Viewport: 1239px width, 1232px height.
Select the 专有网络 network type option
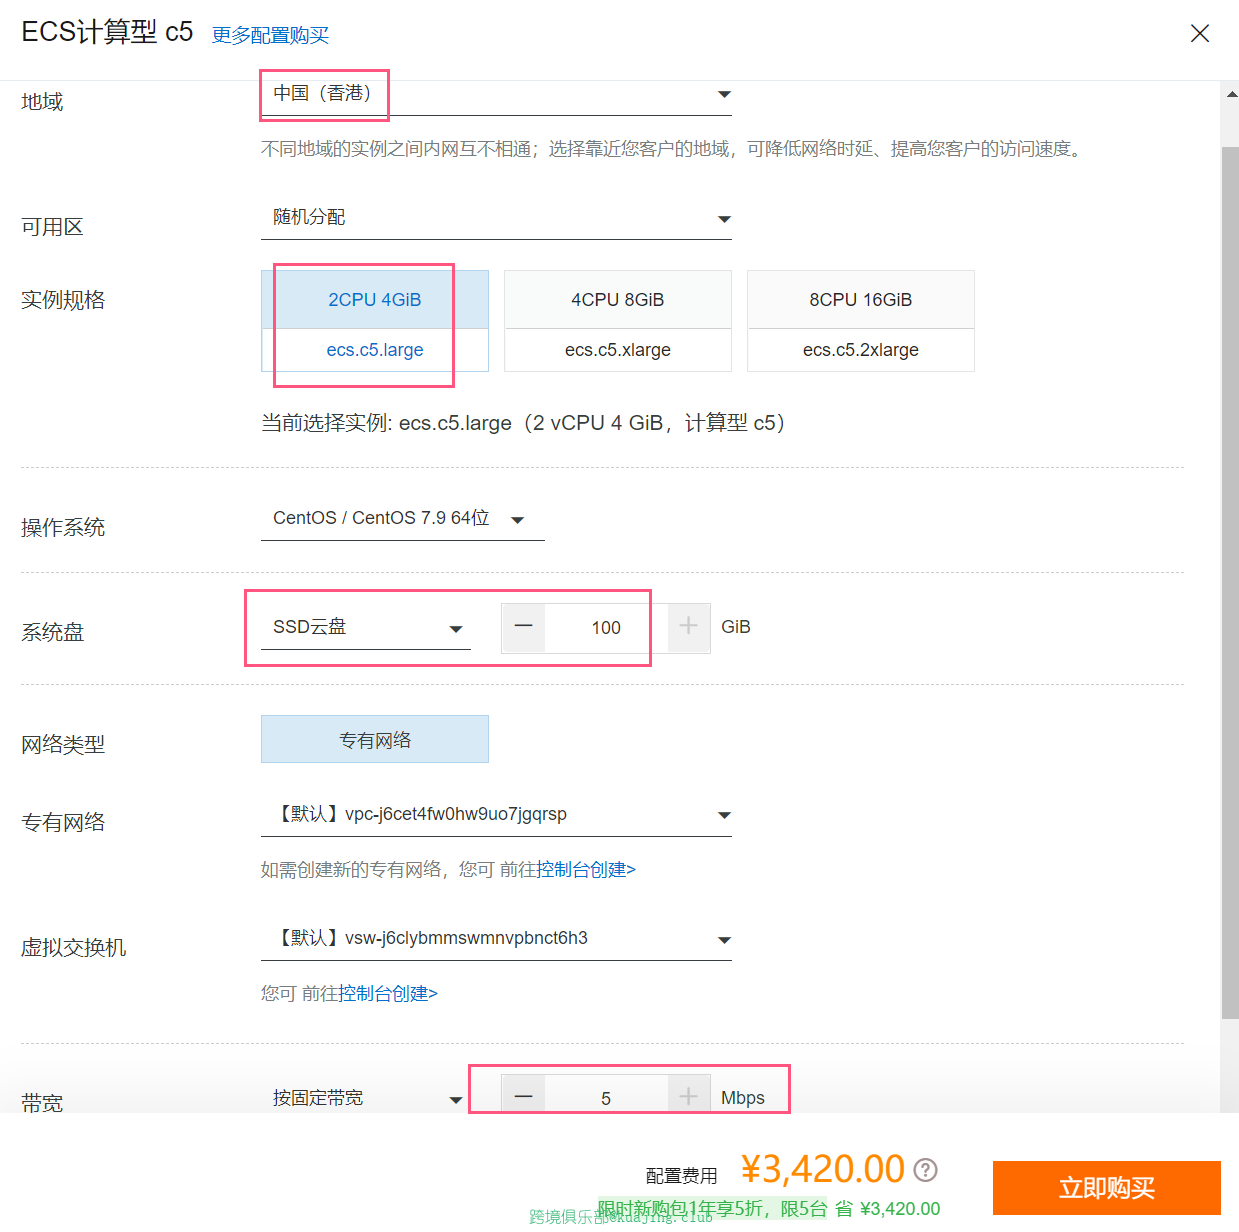coord(375,739)
